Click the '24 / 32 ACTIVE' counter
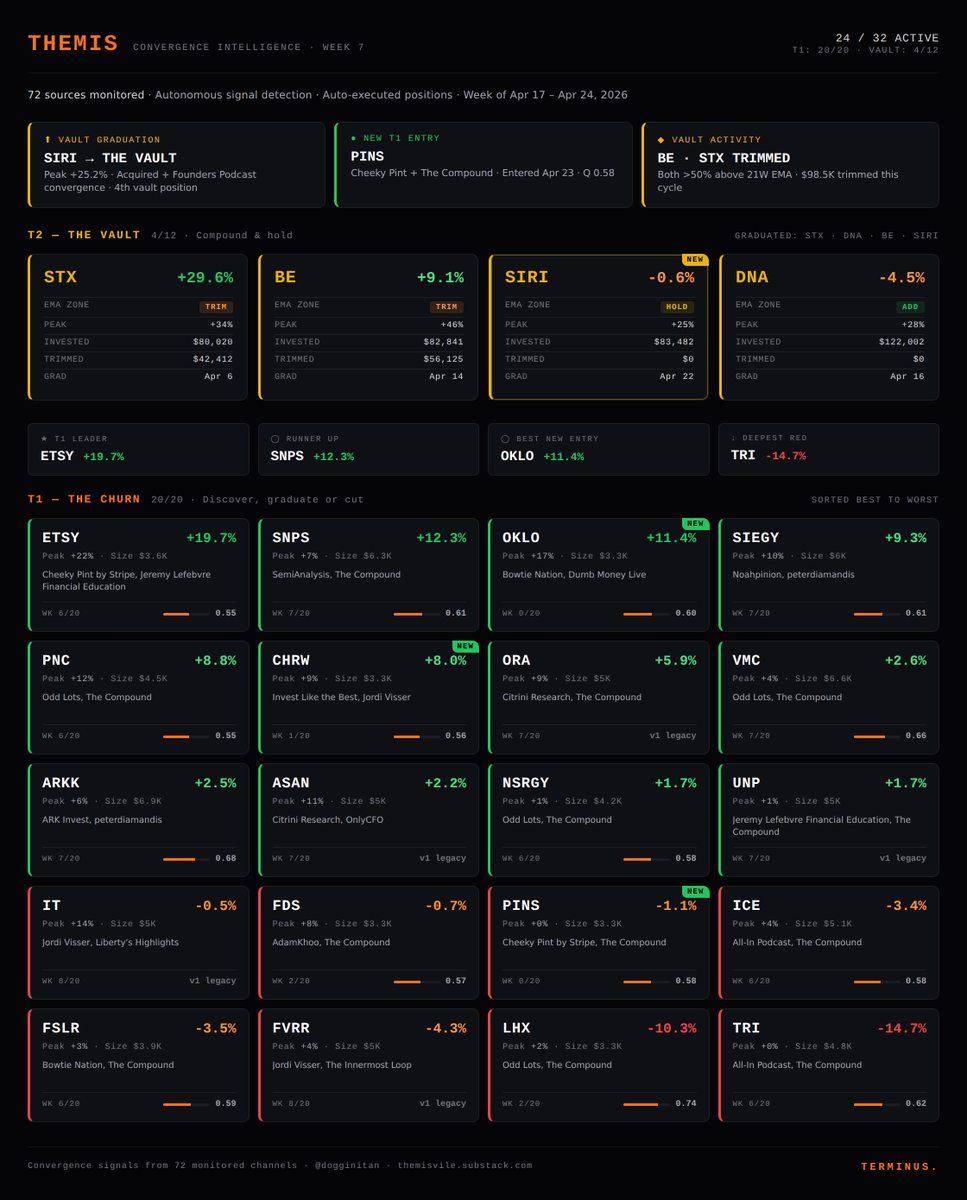The image size is (967, 1200). click(888, 38)
